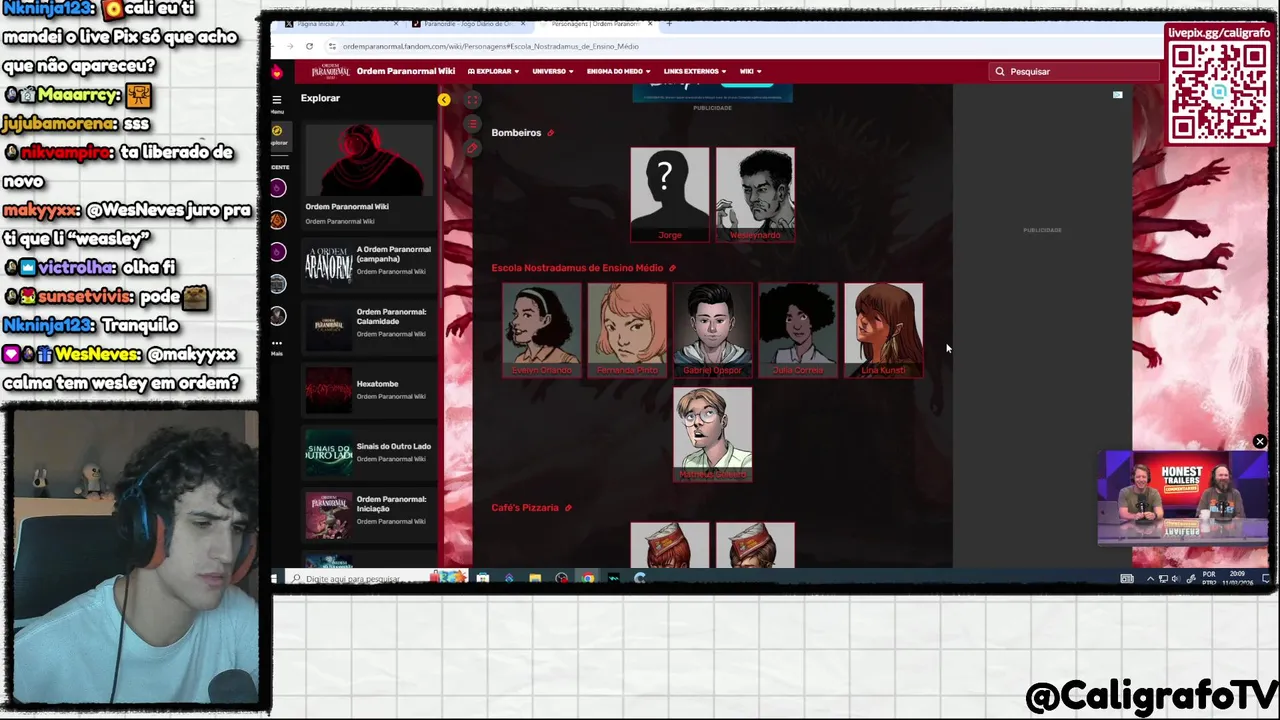This screenshot has width=1280, height=720.
Task: Click edit pencil next to Café's Pizzaria heading
Action: coord(568,508)
